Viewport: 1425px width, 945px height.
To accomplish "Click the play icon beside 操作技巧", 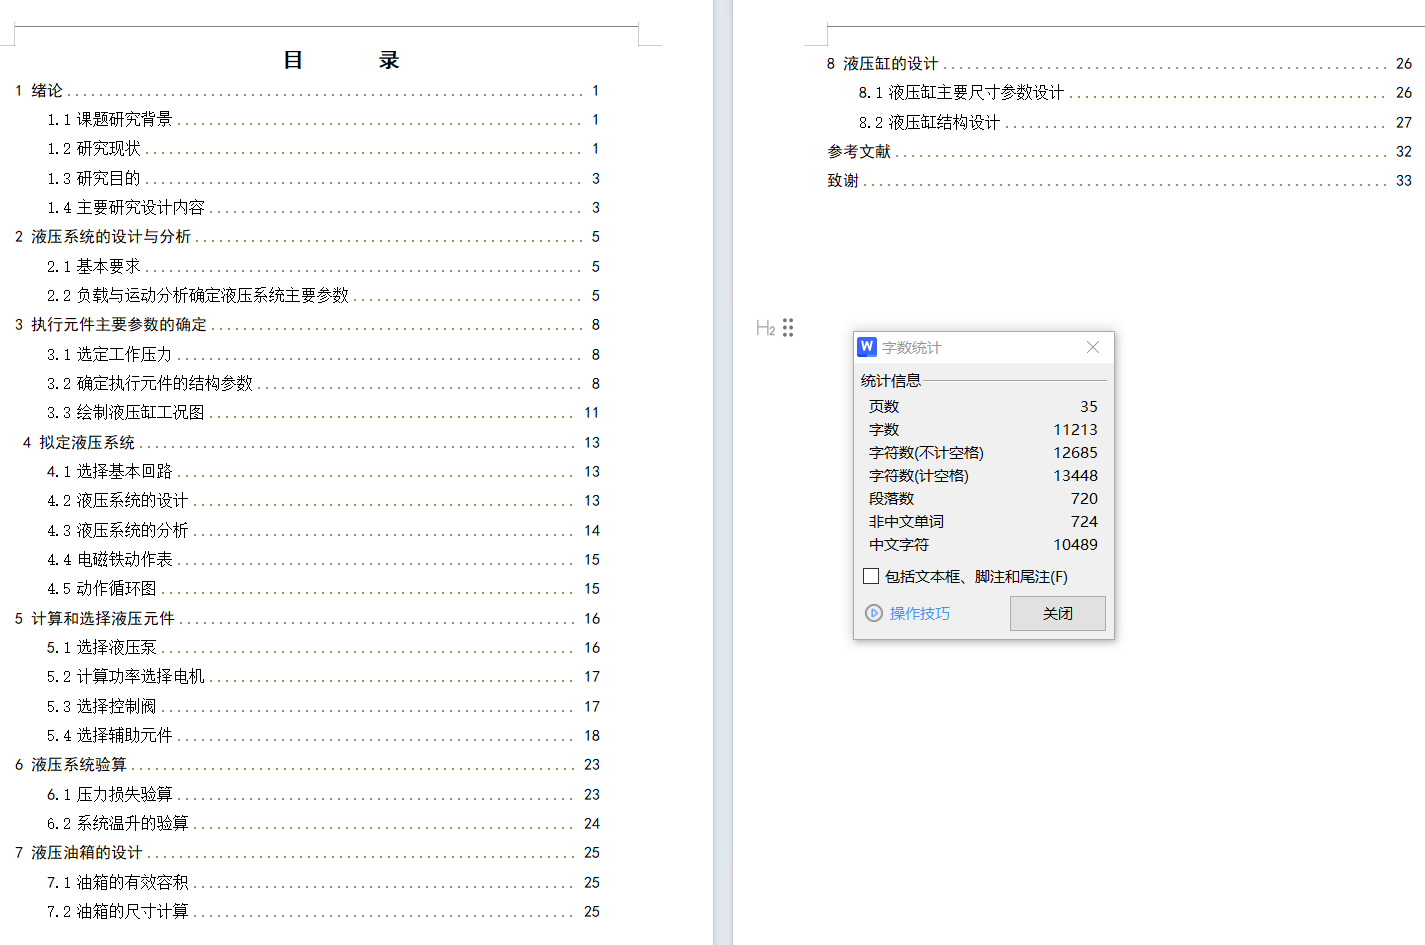I will point(874,613).
